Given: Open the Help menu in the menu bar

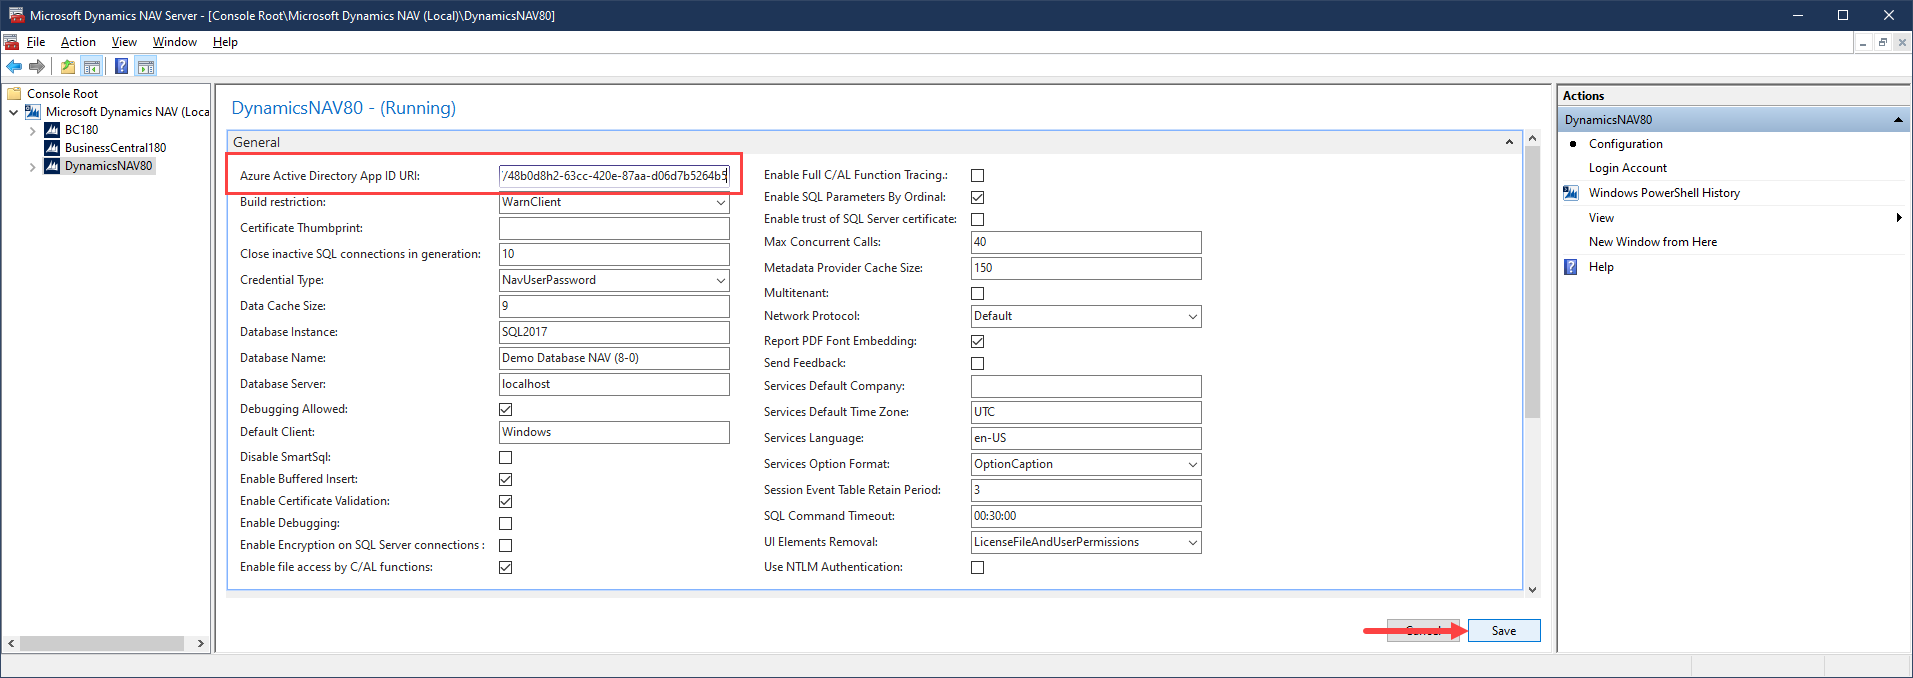Looking at the screenshot, I should pyautogui.click(x=225, y=42).
